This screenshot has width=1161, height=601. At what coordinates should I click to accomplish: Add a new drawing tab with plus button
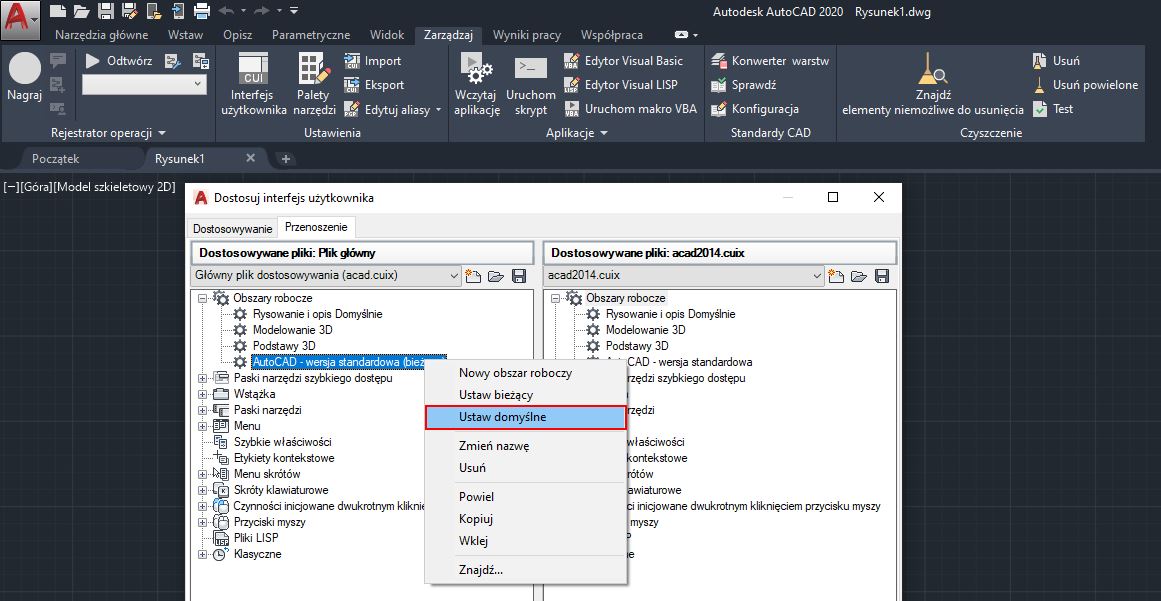point(286,158)
